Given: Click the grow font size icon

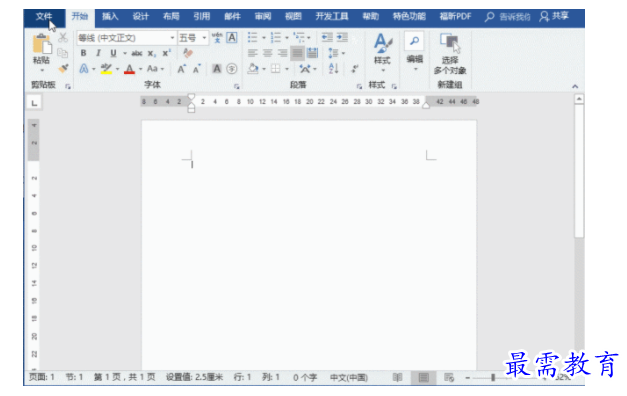Looking at the screenshot, I should [181, 69].
